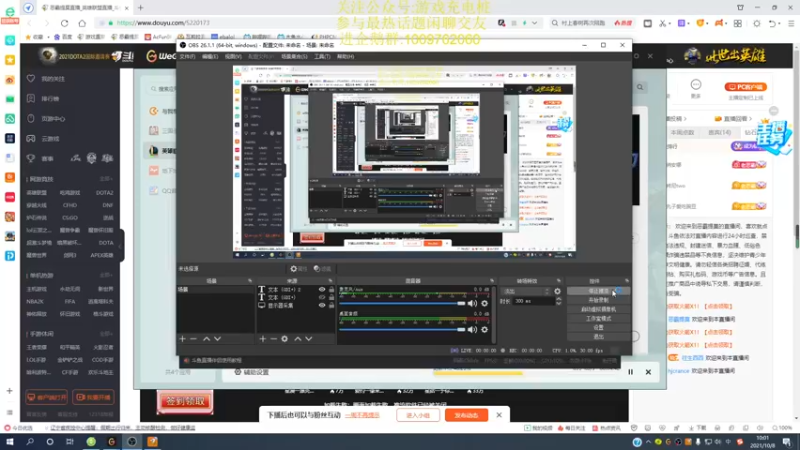Open the 属性 properties button above docks
Screen dimensions: 800x450
coord(298,269)
